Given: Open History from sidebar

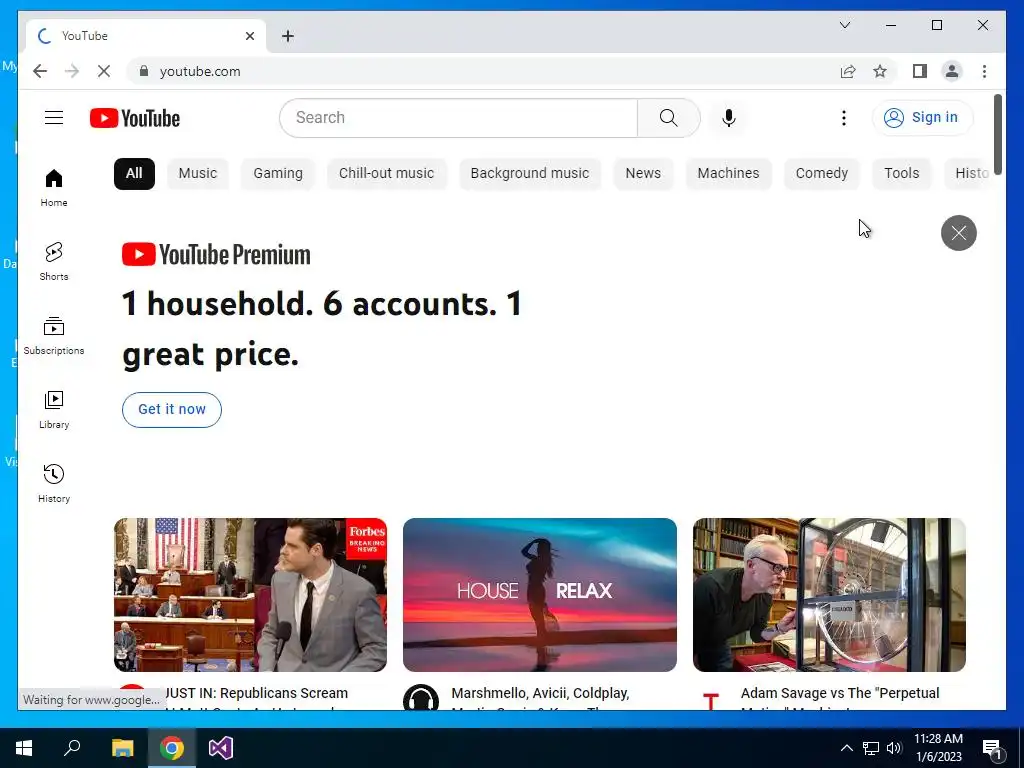Looking at the screenshot, I should pos(54,484).
